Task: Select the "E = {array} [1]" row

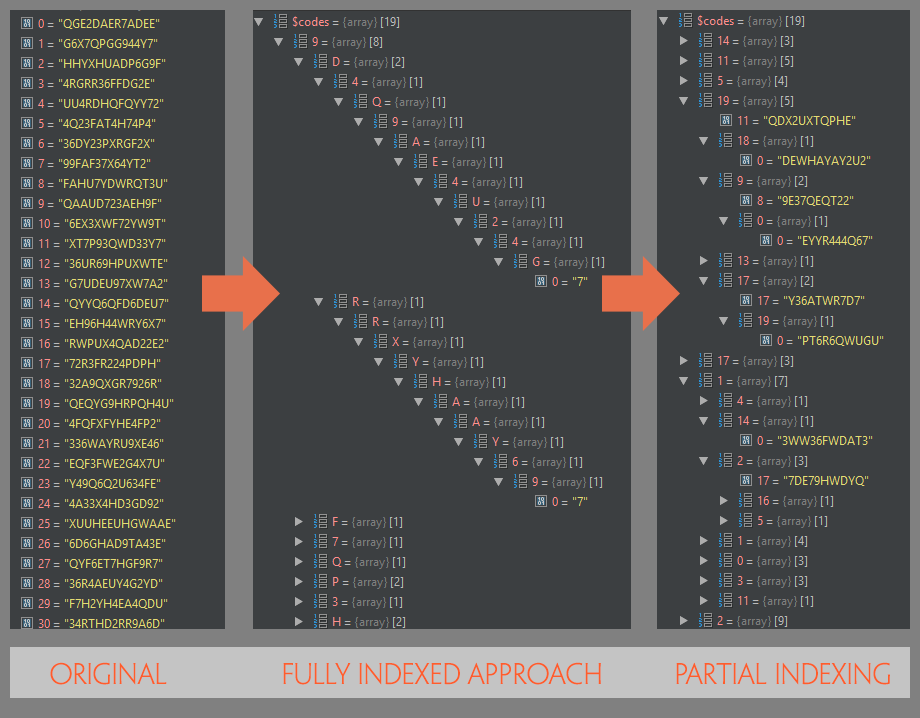Action: 442,162
